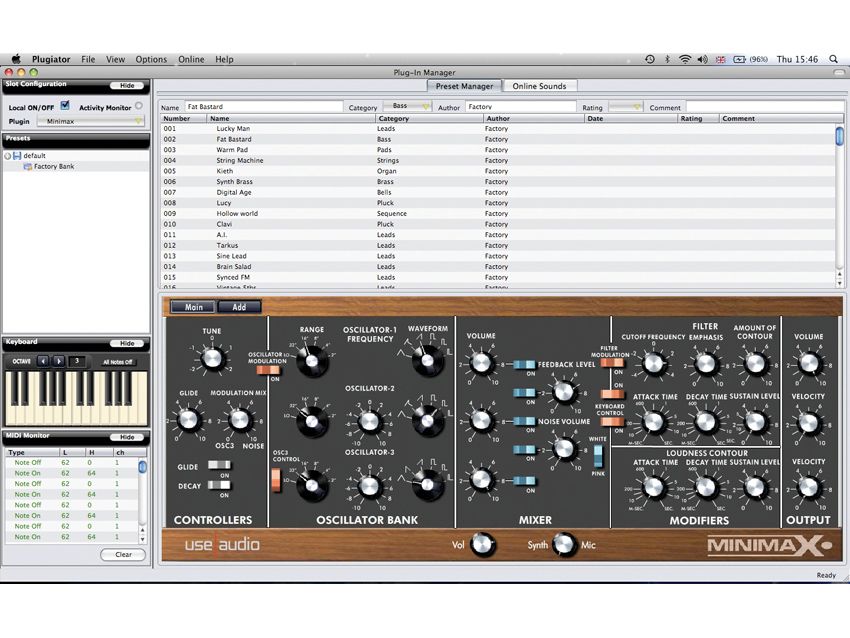Switch to the Add synth page
Image resolution: width=850 pixels, height=638 pixels.
pyautogui.click(x=239, y=307)
